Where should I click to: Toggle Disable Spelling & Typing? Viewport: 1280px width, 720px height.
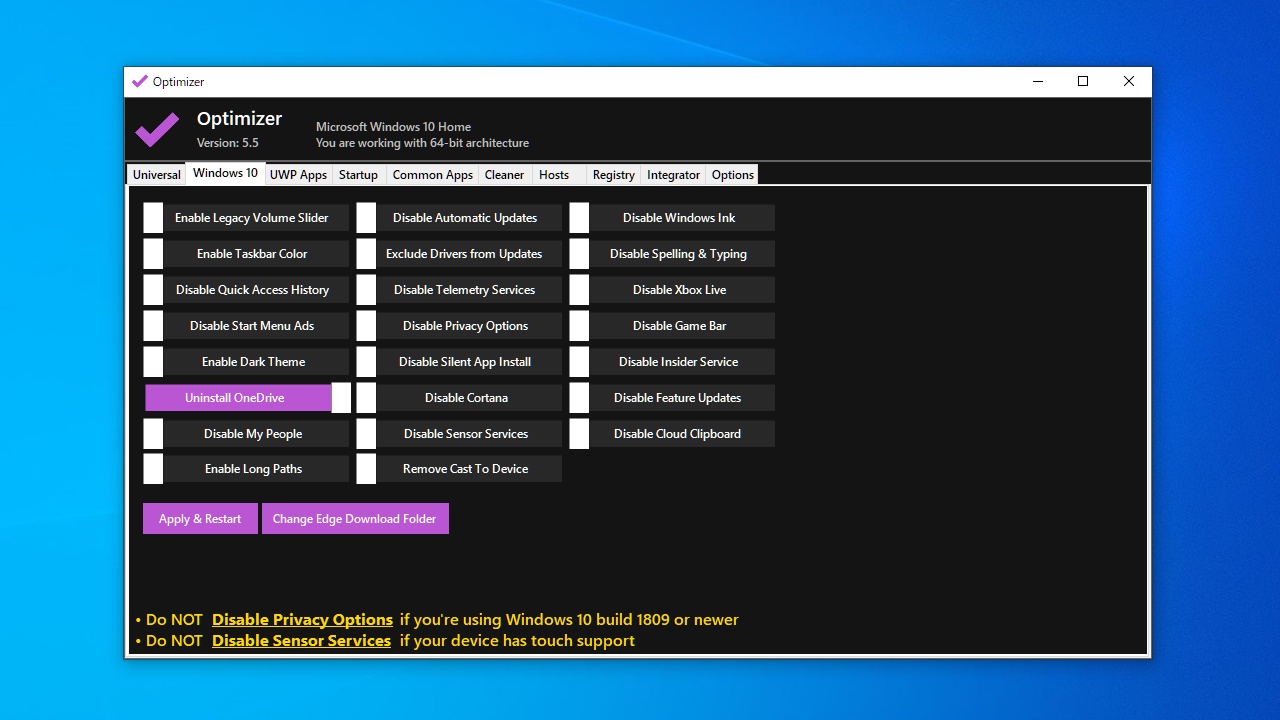[672, 254]
